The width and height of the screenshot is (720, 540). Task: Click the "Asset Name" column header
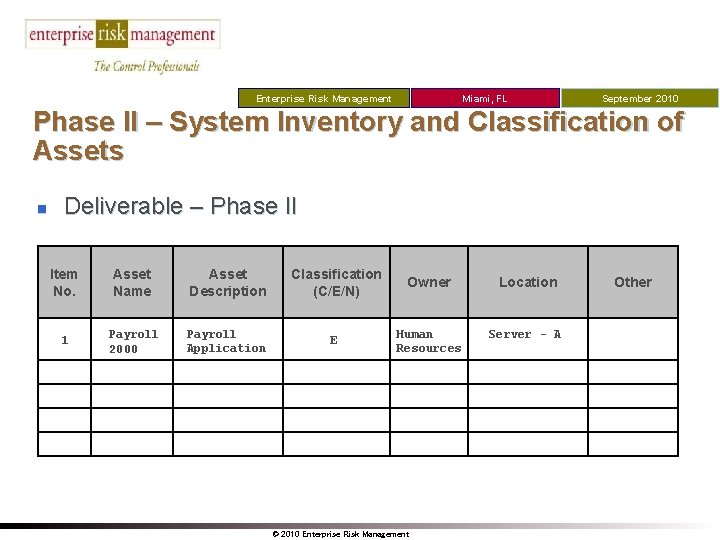point(132,282)
